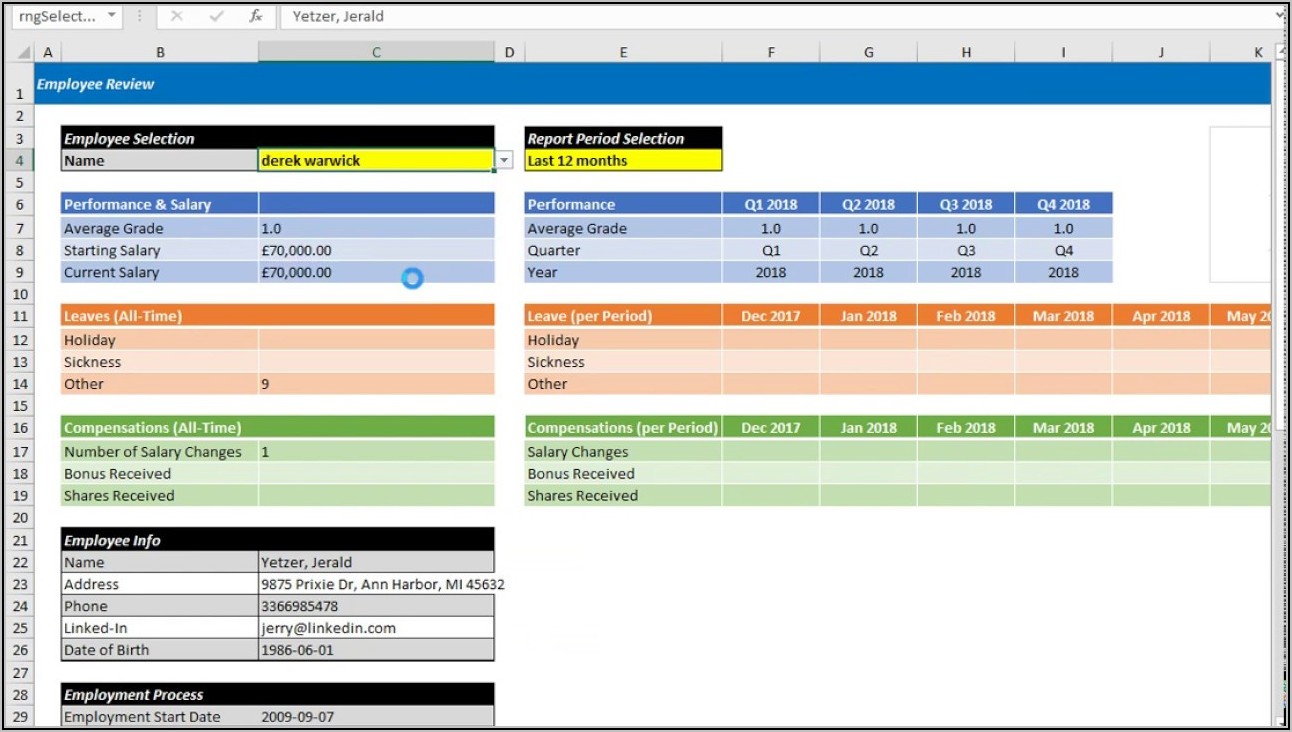The height and width of the screenshot is (732, 1292).
Task: Select the 'Last 12 months' report period cell
Action: (x=622, y=160)
